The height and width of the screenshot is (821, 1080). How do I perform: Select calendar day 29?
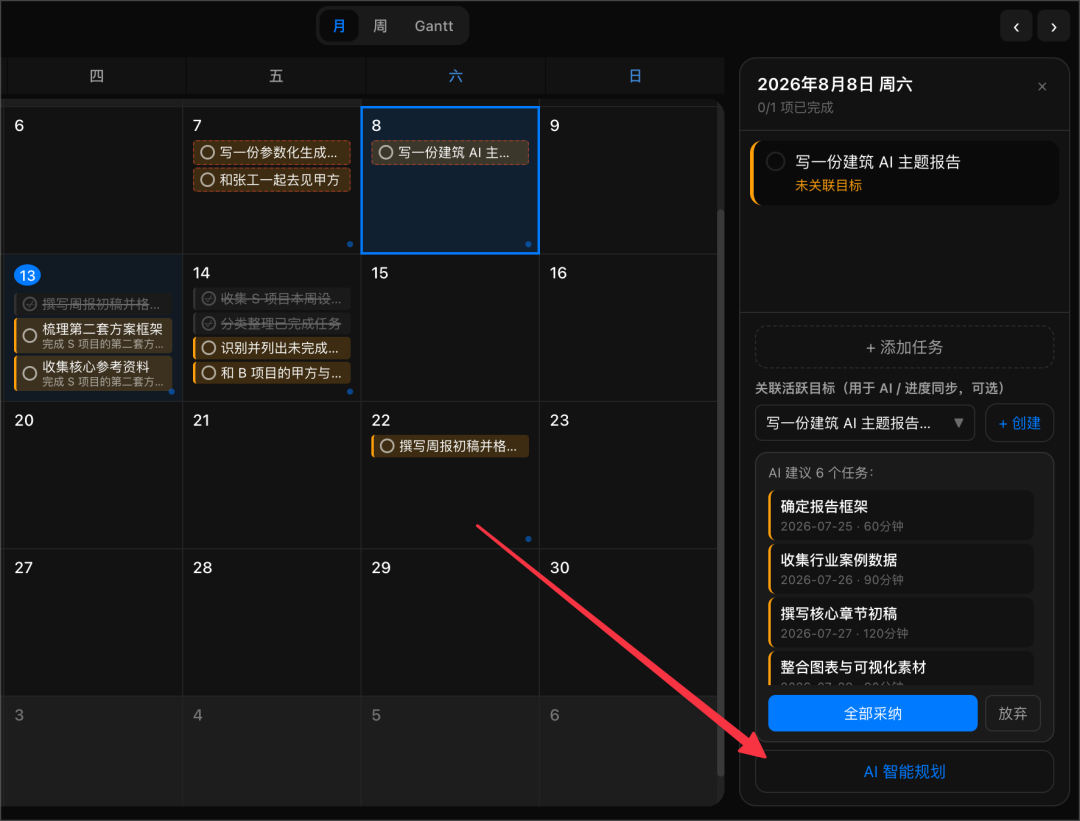(x=450, y=623)
